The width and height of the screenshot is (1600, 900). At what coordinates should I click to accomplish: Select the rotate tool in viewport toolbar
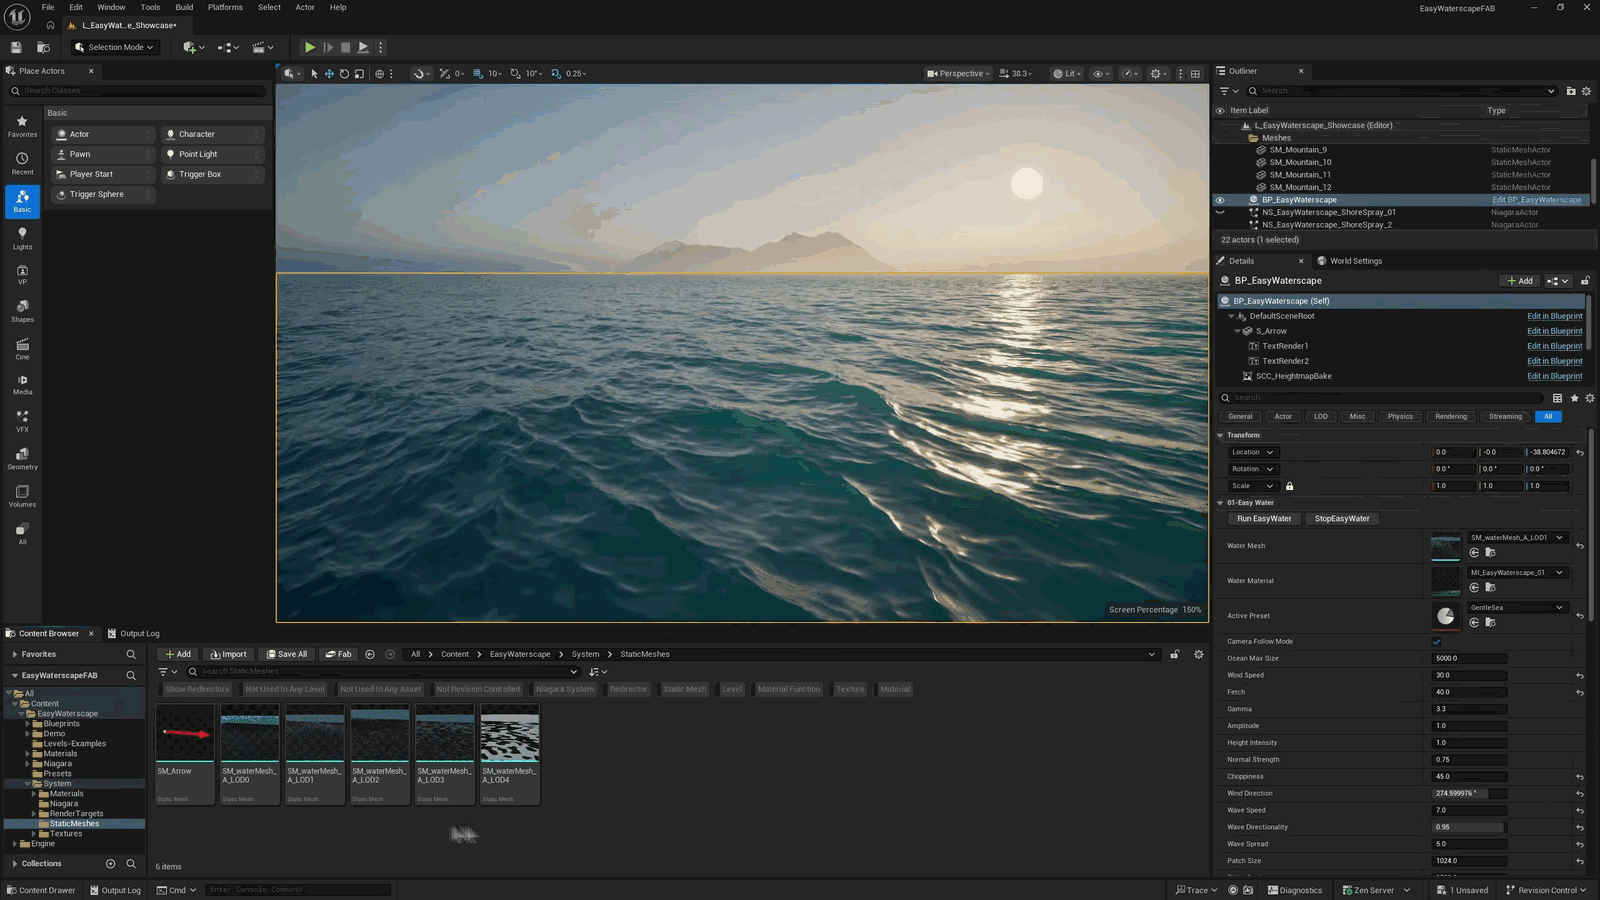[344, 73]
